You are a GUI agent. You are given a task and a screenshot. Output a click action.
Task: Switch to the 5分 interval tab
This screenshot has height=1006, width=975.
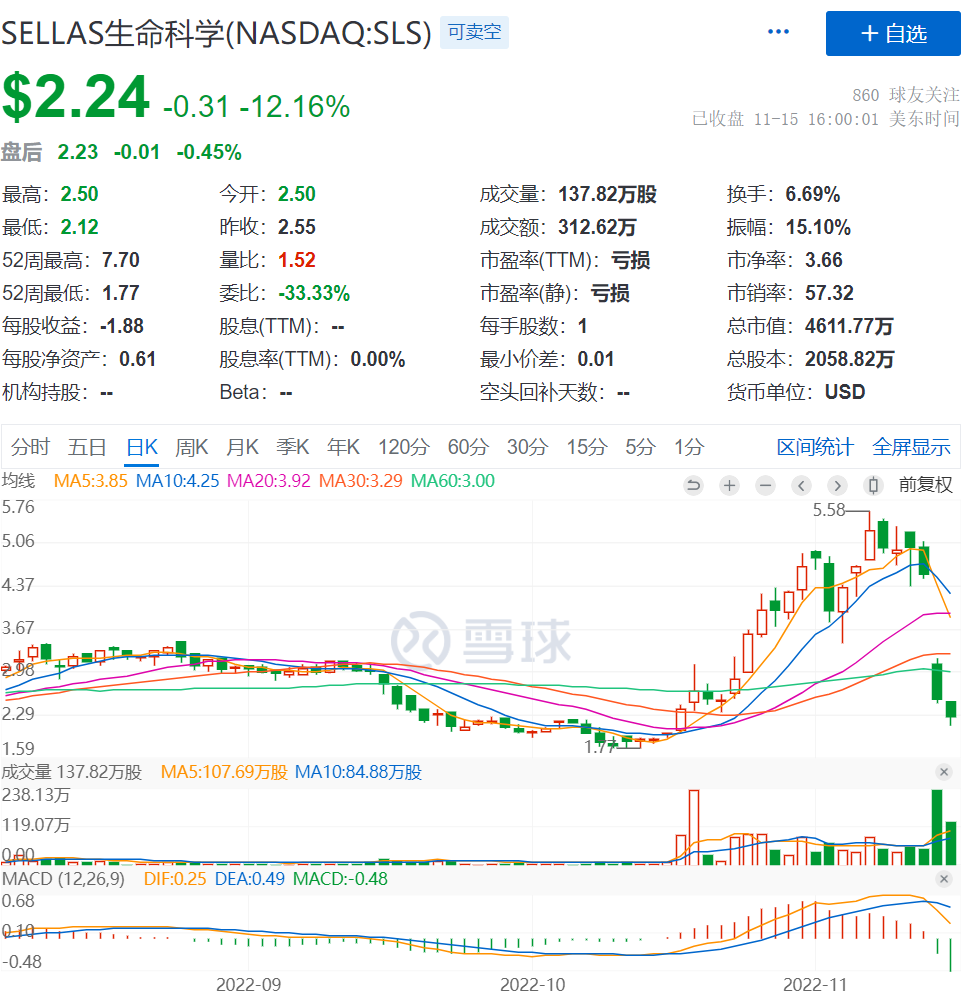tap(640, 447)
